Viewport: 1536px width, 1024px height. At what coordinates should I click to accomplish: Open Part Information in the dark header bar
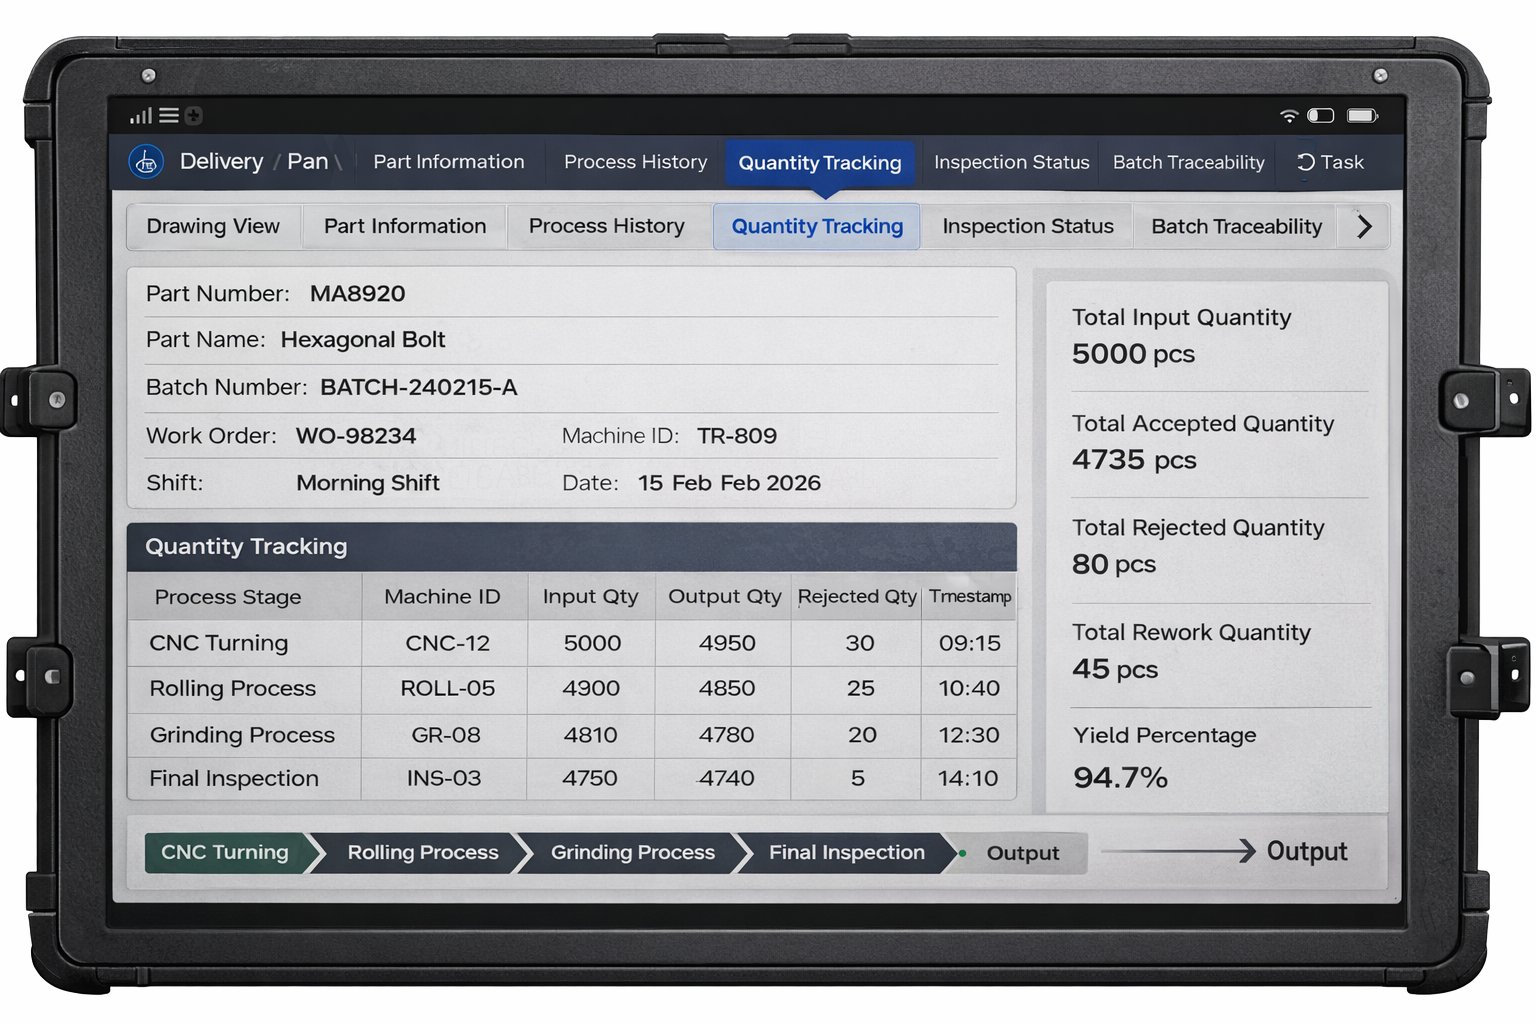[449, 162]
